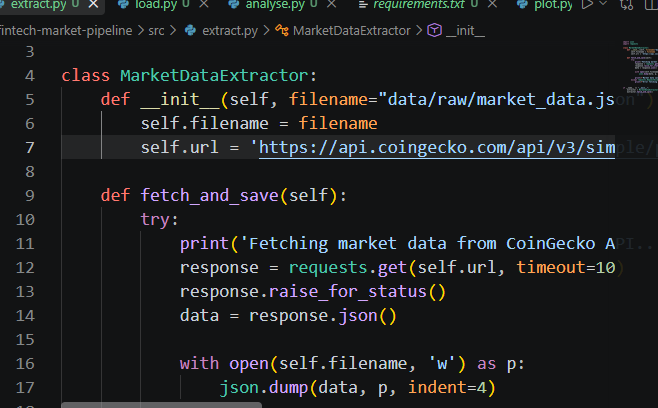Screen dimensions: 658x408
Task: Click 'open' function on line 16
Action: pos(249,364)
